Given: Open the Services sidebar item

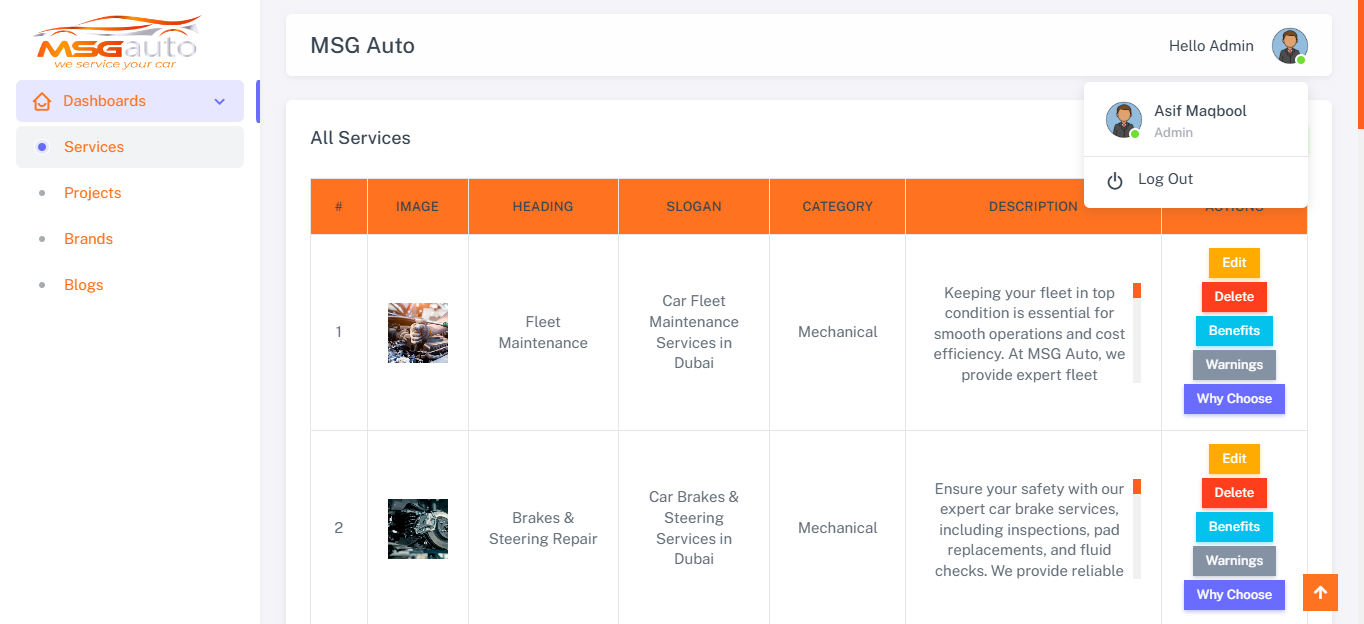Looking at the screenshot, I should click(94, 147).
